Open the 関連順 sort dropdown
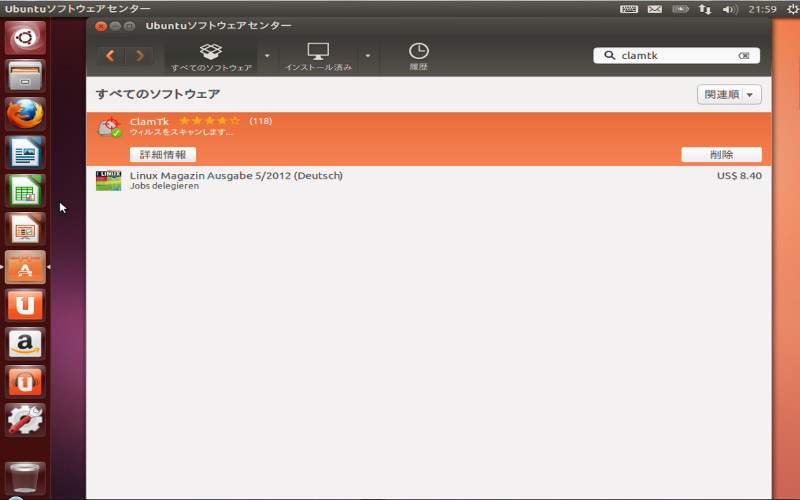 (729, 94)
